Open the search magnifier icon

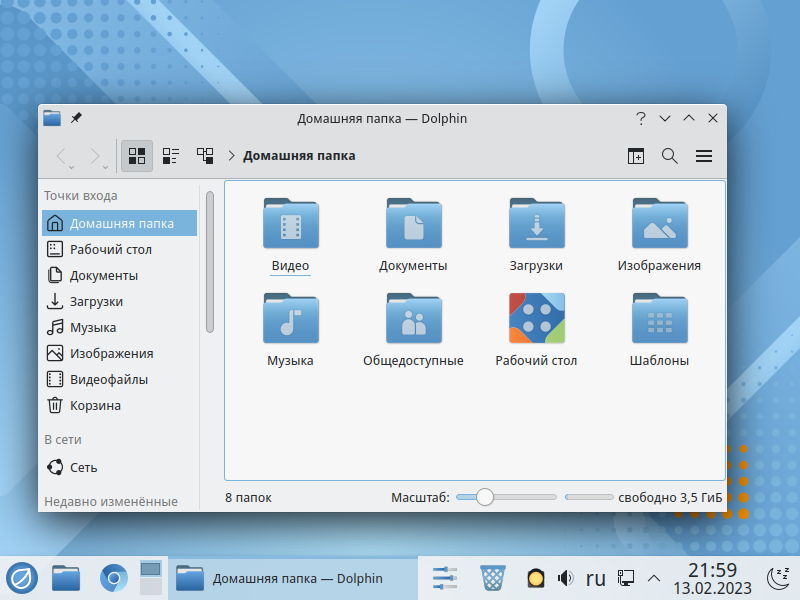coord(670,156)
